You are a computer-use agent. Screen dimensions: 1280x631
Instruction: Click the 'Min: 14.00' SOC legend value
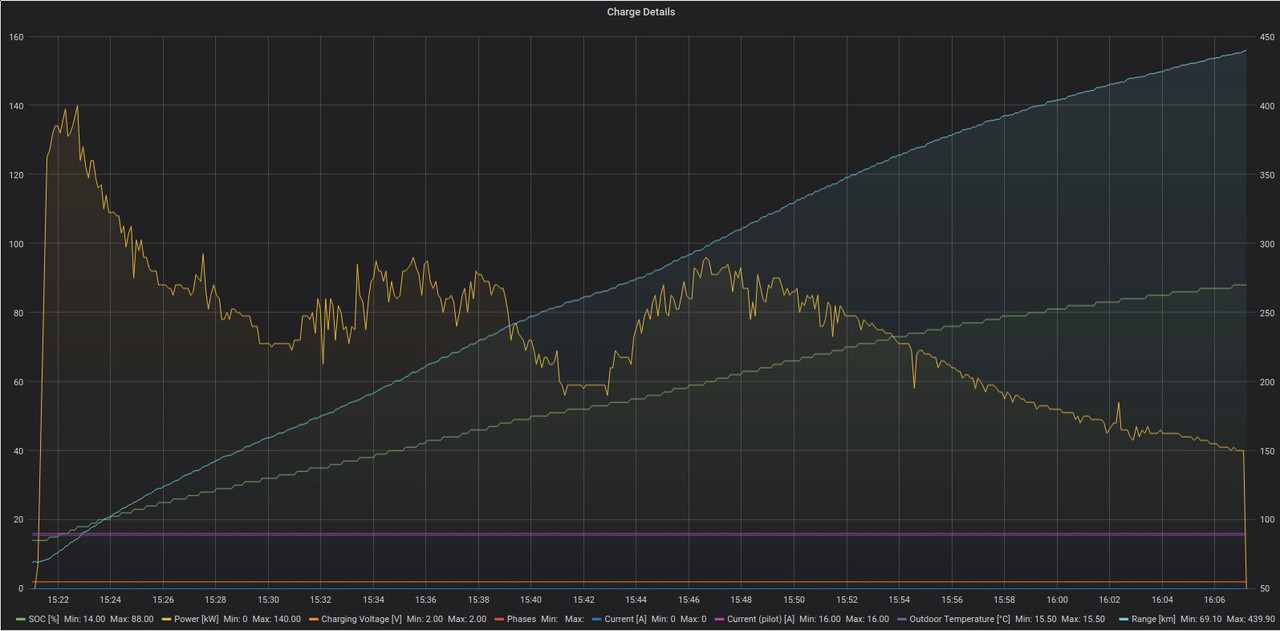point(85,619)
